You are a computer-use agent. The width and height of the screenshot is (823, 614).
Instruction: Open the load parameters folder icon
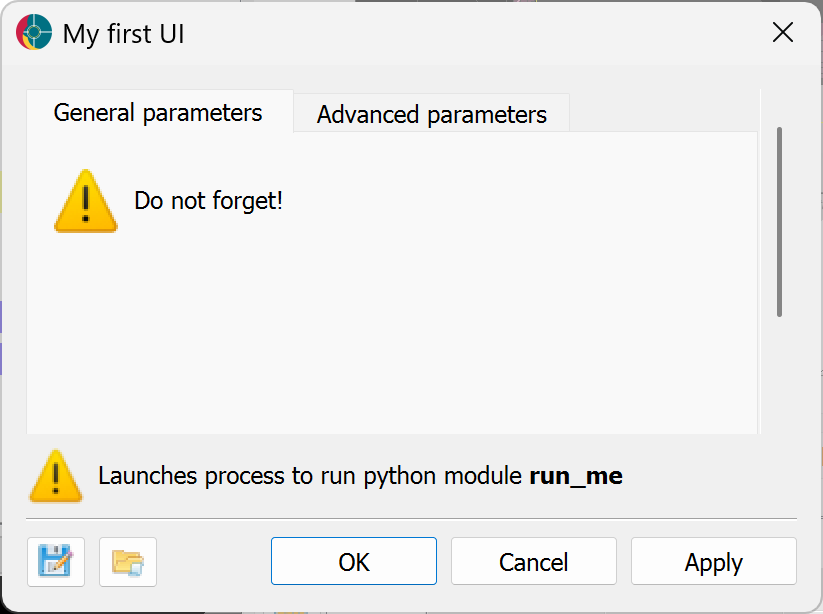point(128,562)
